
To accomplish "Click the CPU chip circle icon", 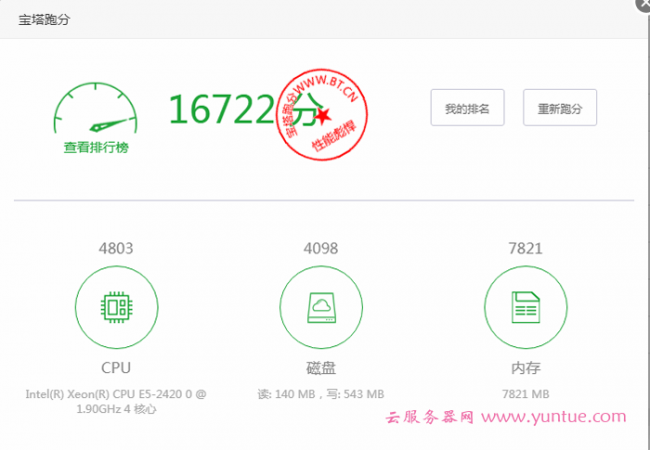I will tap(116, 307).
